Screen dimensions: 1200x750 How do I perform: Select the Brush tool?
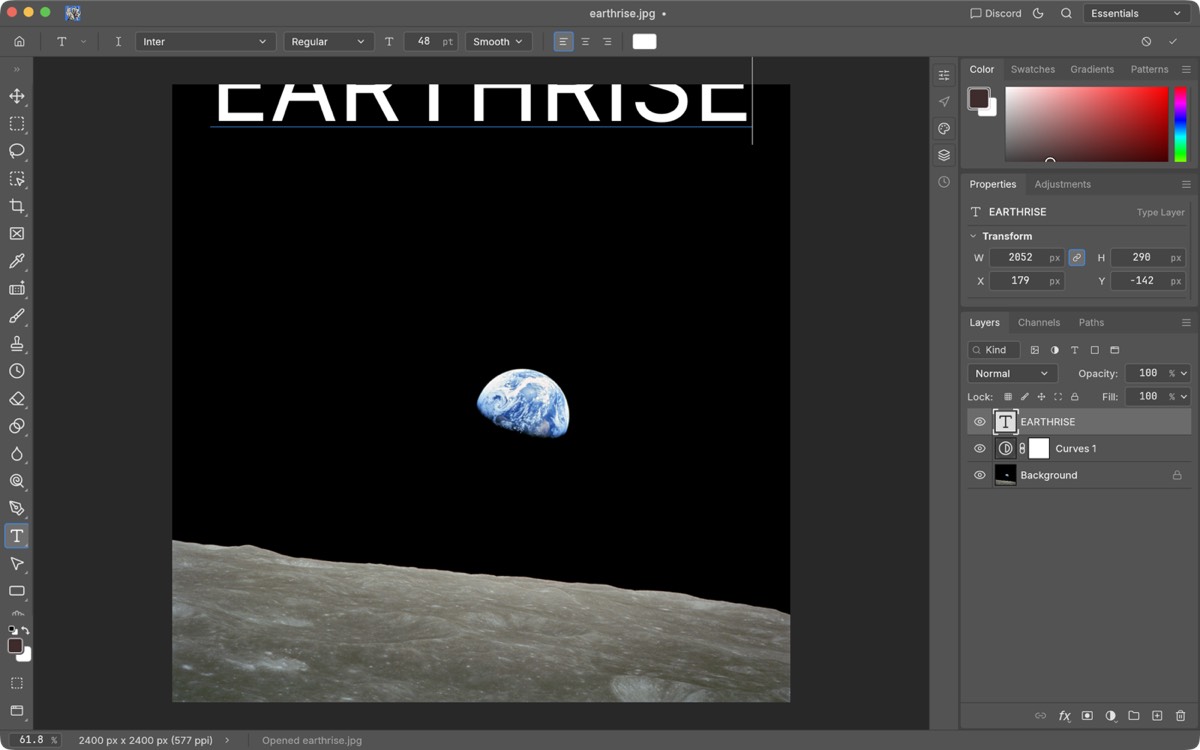(17, 316)
